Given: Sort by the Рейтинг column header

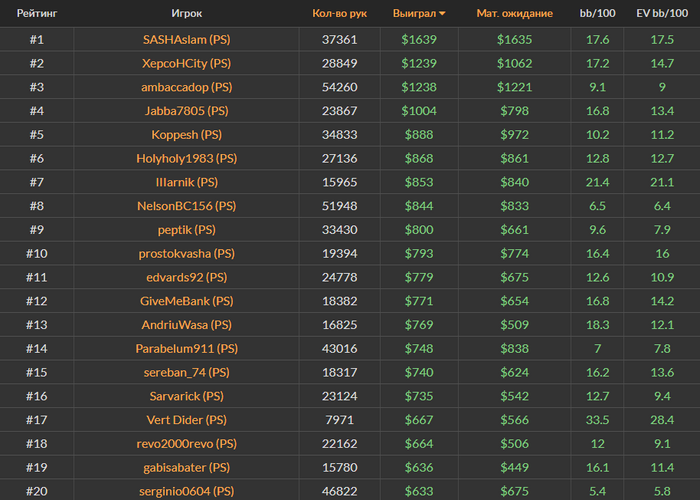Looking at the screenshot, I should tap(36, 14).
